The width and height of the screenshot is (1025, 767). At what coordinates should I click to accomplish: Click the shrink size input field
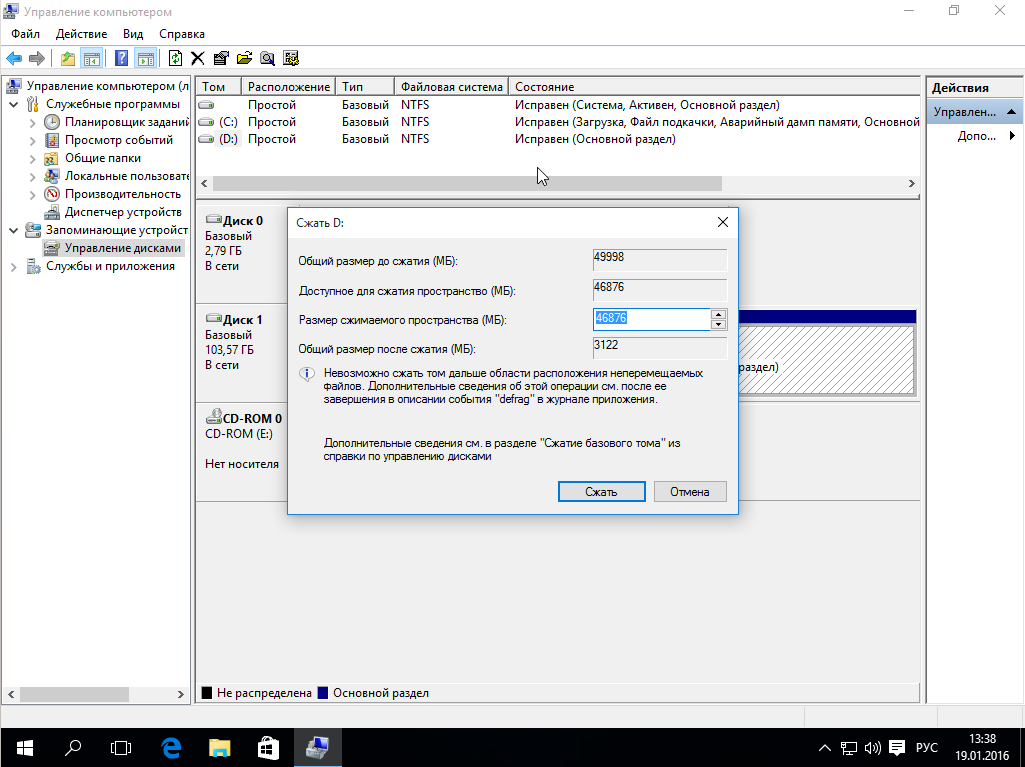point(651,319)
